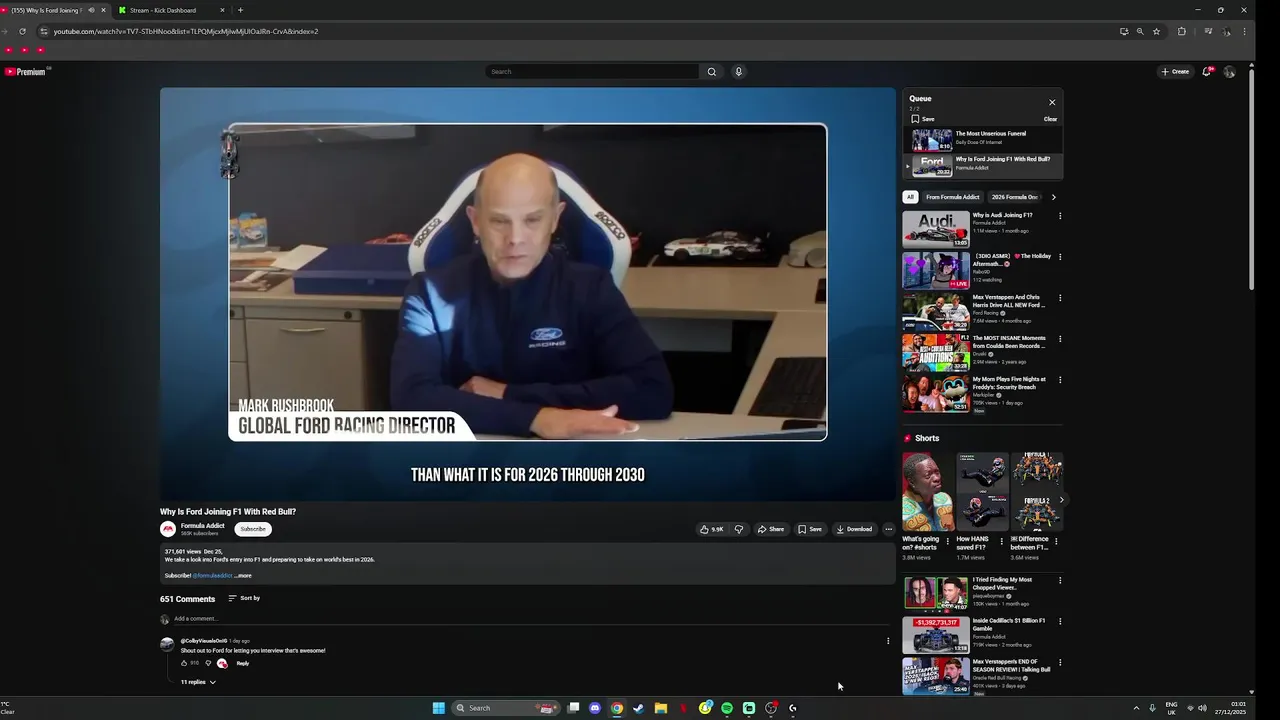Click the search magnifier button in YouTube
This screenshot has width=1280, height=720.
point(712,72)
